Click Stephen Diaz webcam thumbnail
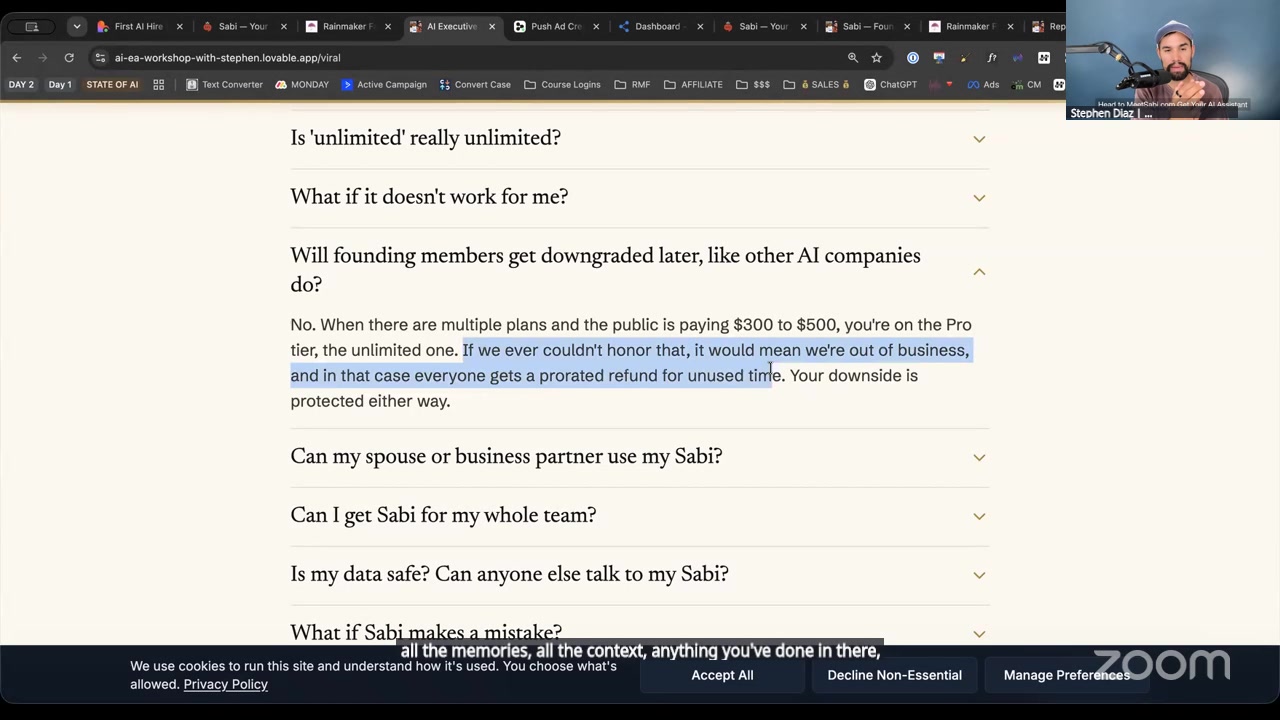The width and height of the screenshot is (1280, 720). pyautogui.click(x=1172, y=60)
